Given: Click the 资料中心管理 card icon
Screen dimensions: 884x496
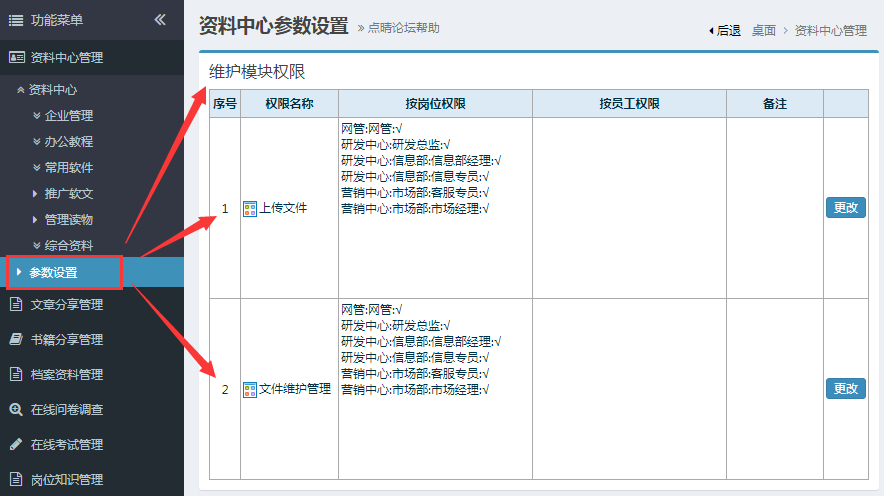Looking at the screenshot, I should point(16,57).
